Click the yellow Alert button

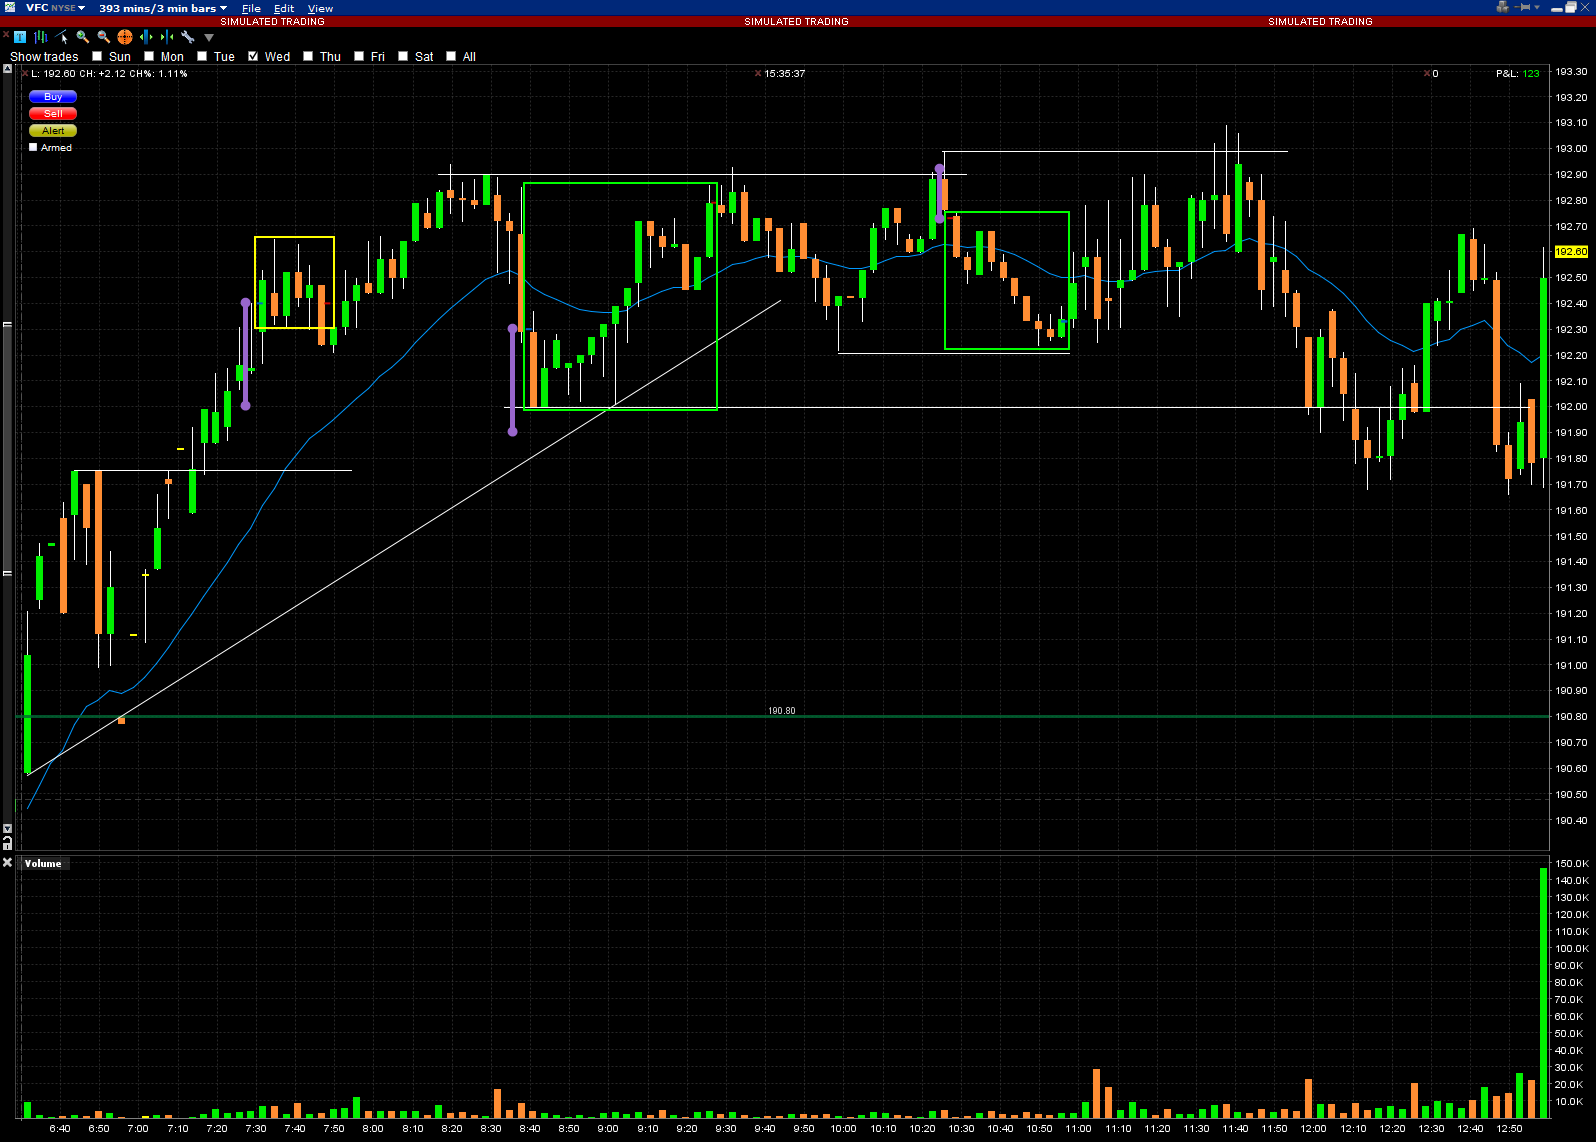click(53, 131)
